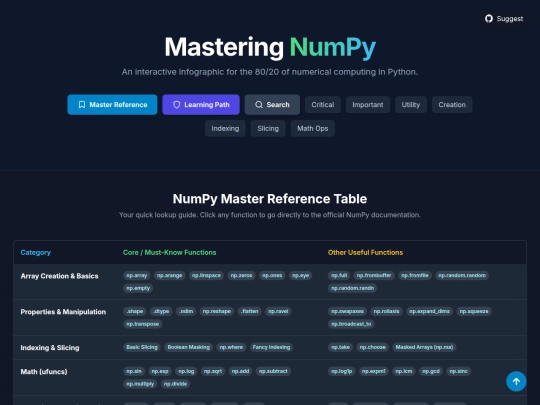Screen dimensions: 540x405
Task: Open the np.where function link
Action: pos(231,347)
